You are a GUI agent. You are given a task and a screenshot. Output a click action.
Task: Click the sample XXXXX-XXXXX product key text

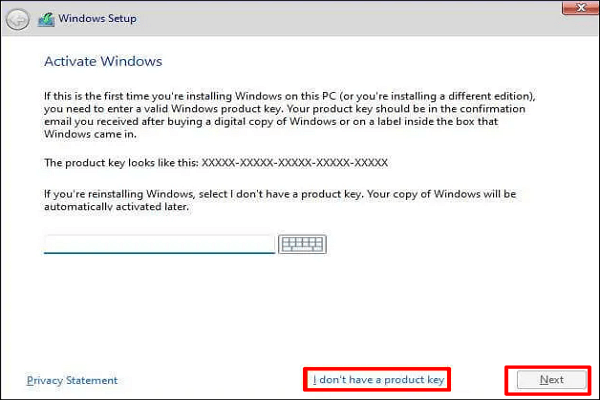pyautogui.click(x=294, y=161)
